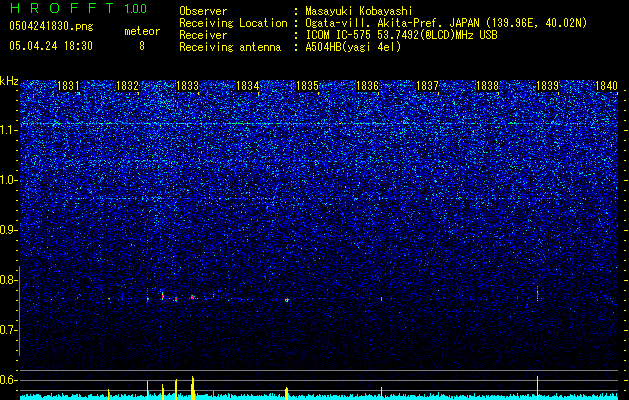Click the 0.7 kHz frequency label

[x=8, y=330]
